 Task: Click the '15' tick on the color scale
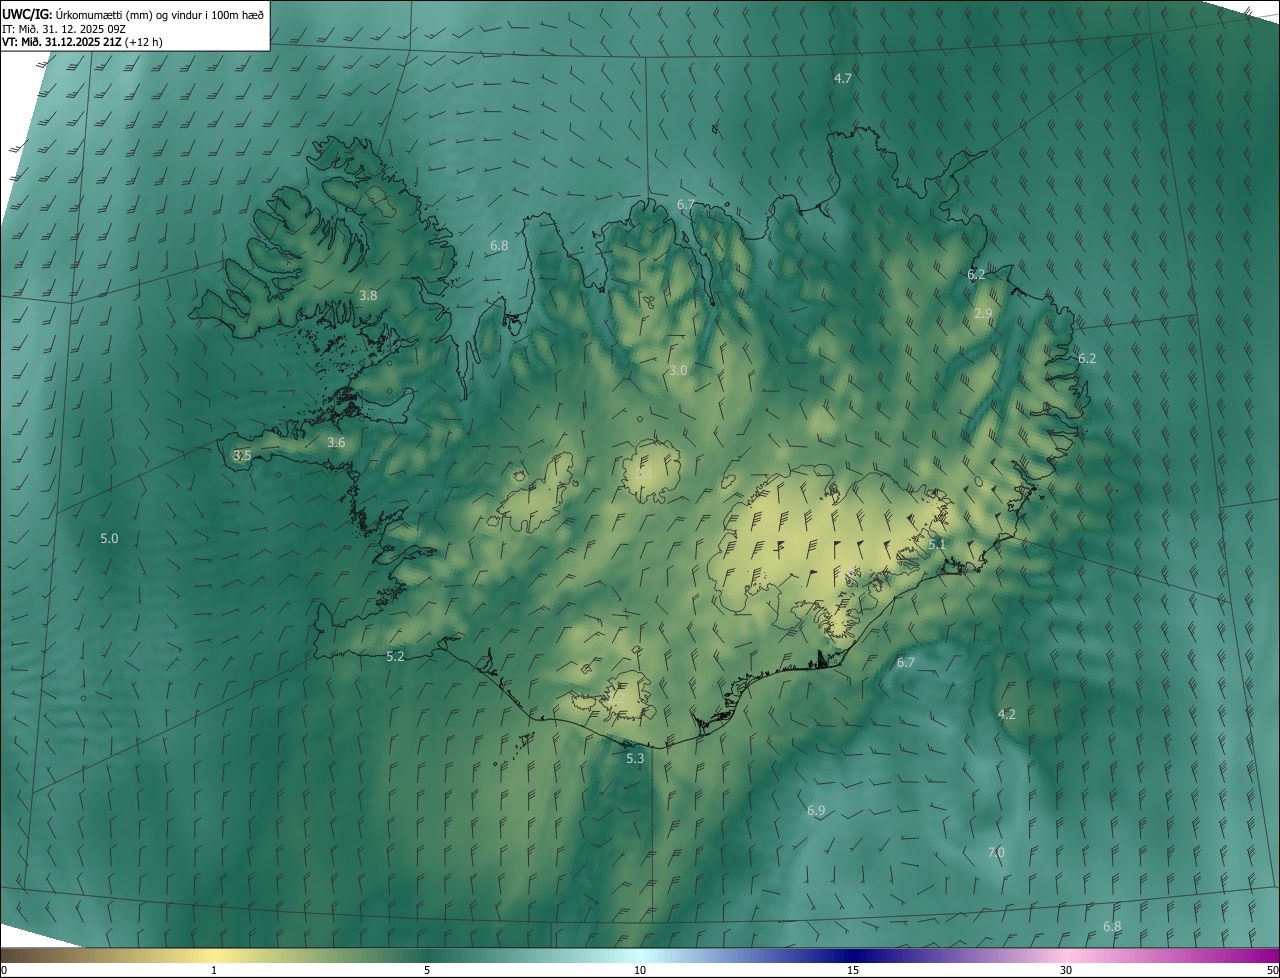pyautogui.click(x=853, y=970)
